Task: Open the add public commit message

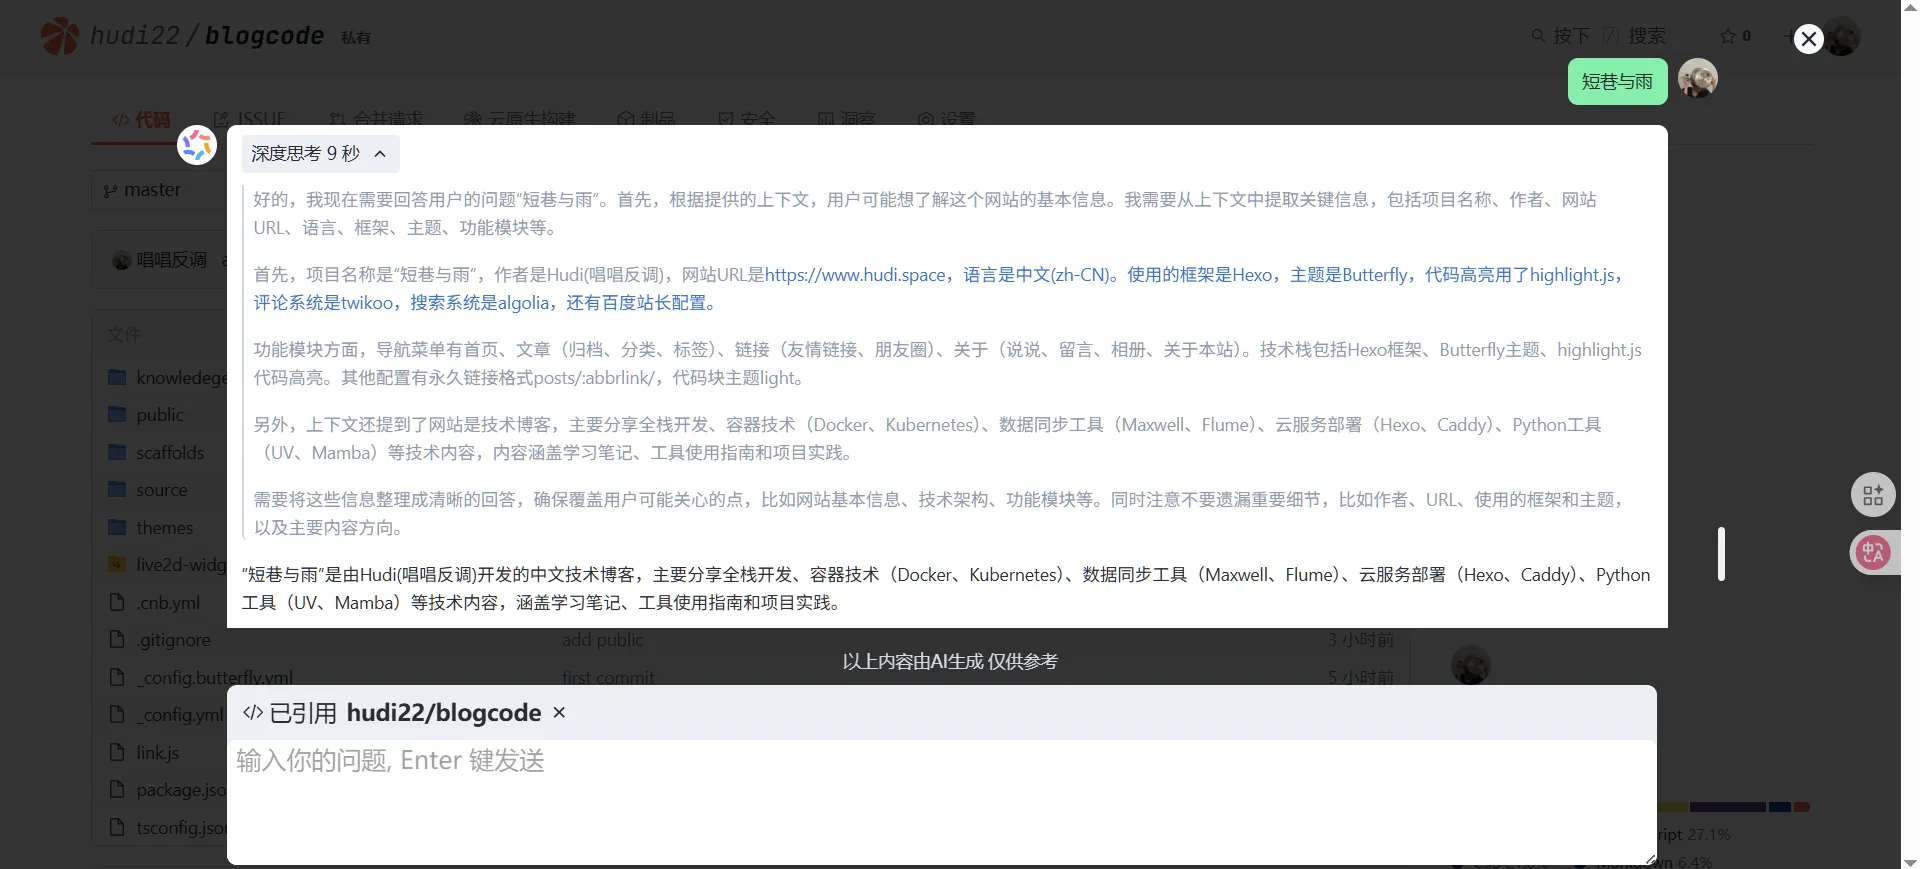Action: coord(602,640)
